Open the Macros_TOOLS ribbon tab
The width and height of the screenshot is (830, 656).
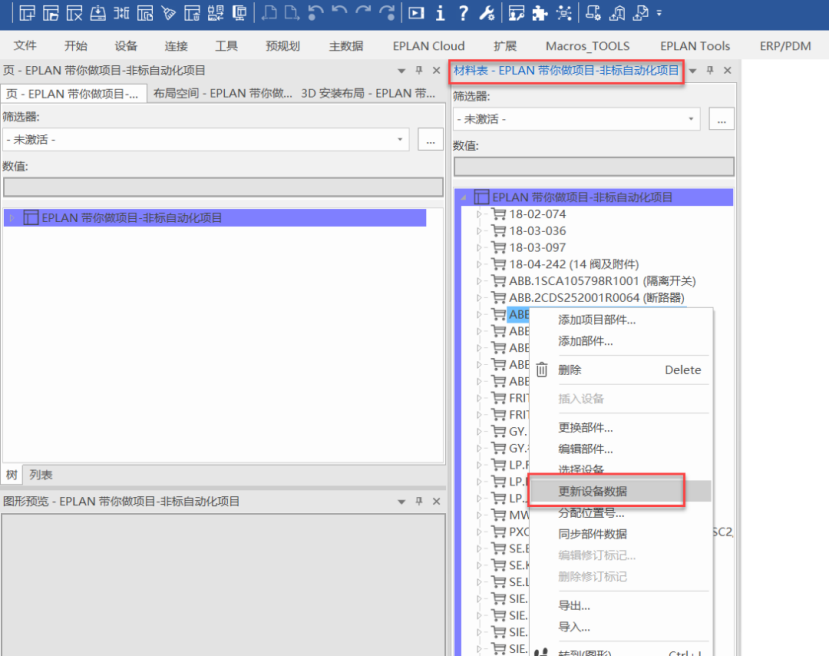point(588,46)
